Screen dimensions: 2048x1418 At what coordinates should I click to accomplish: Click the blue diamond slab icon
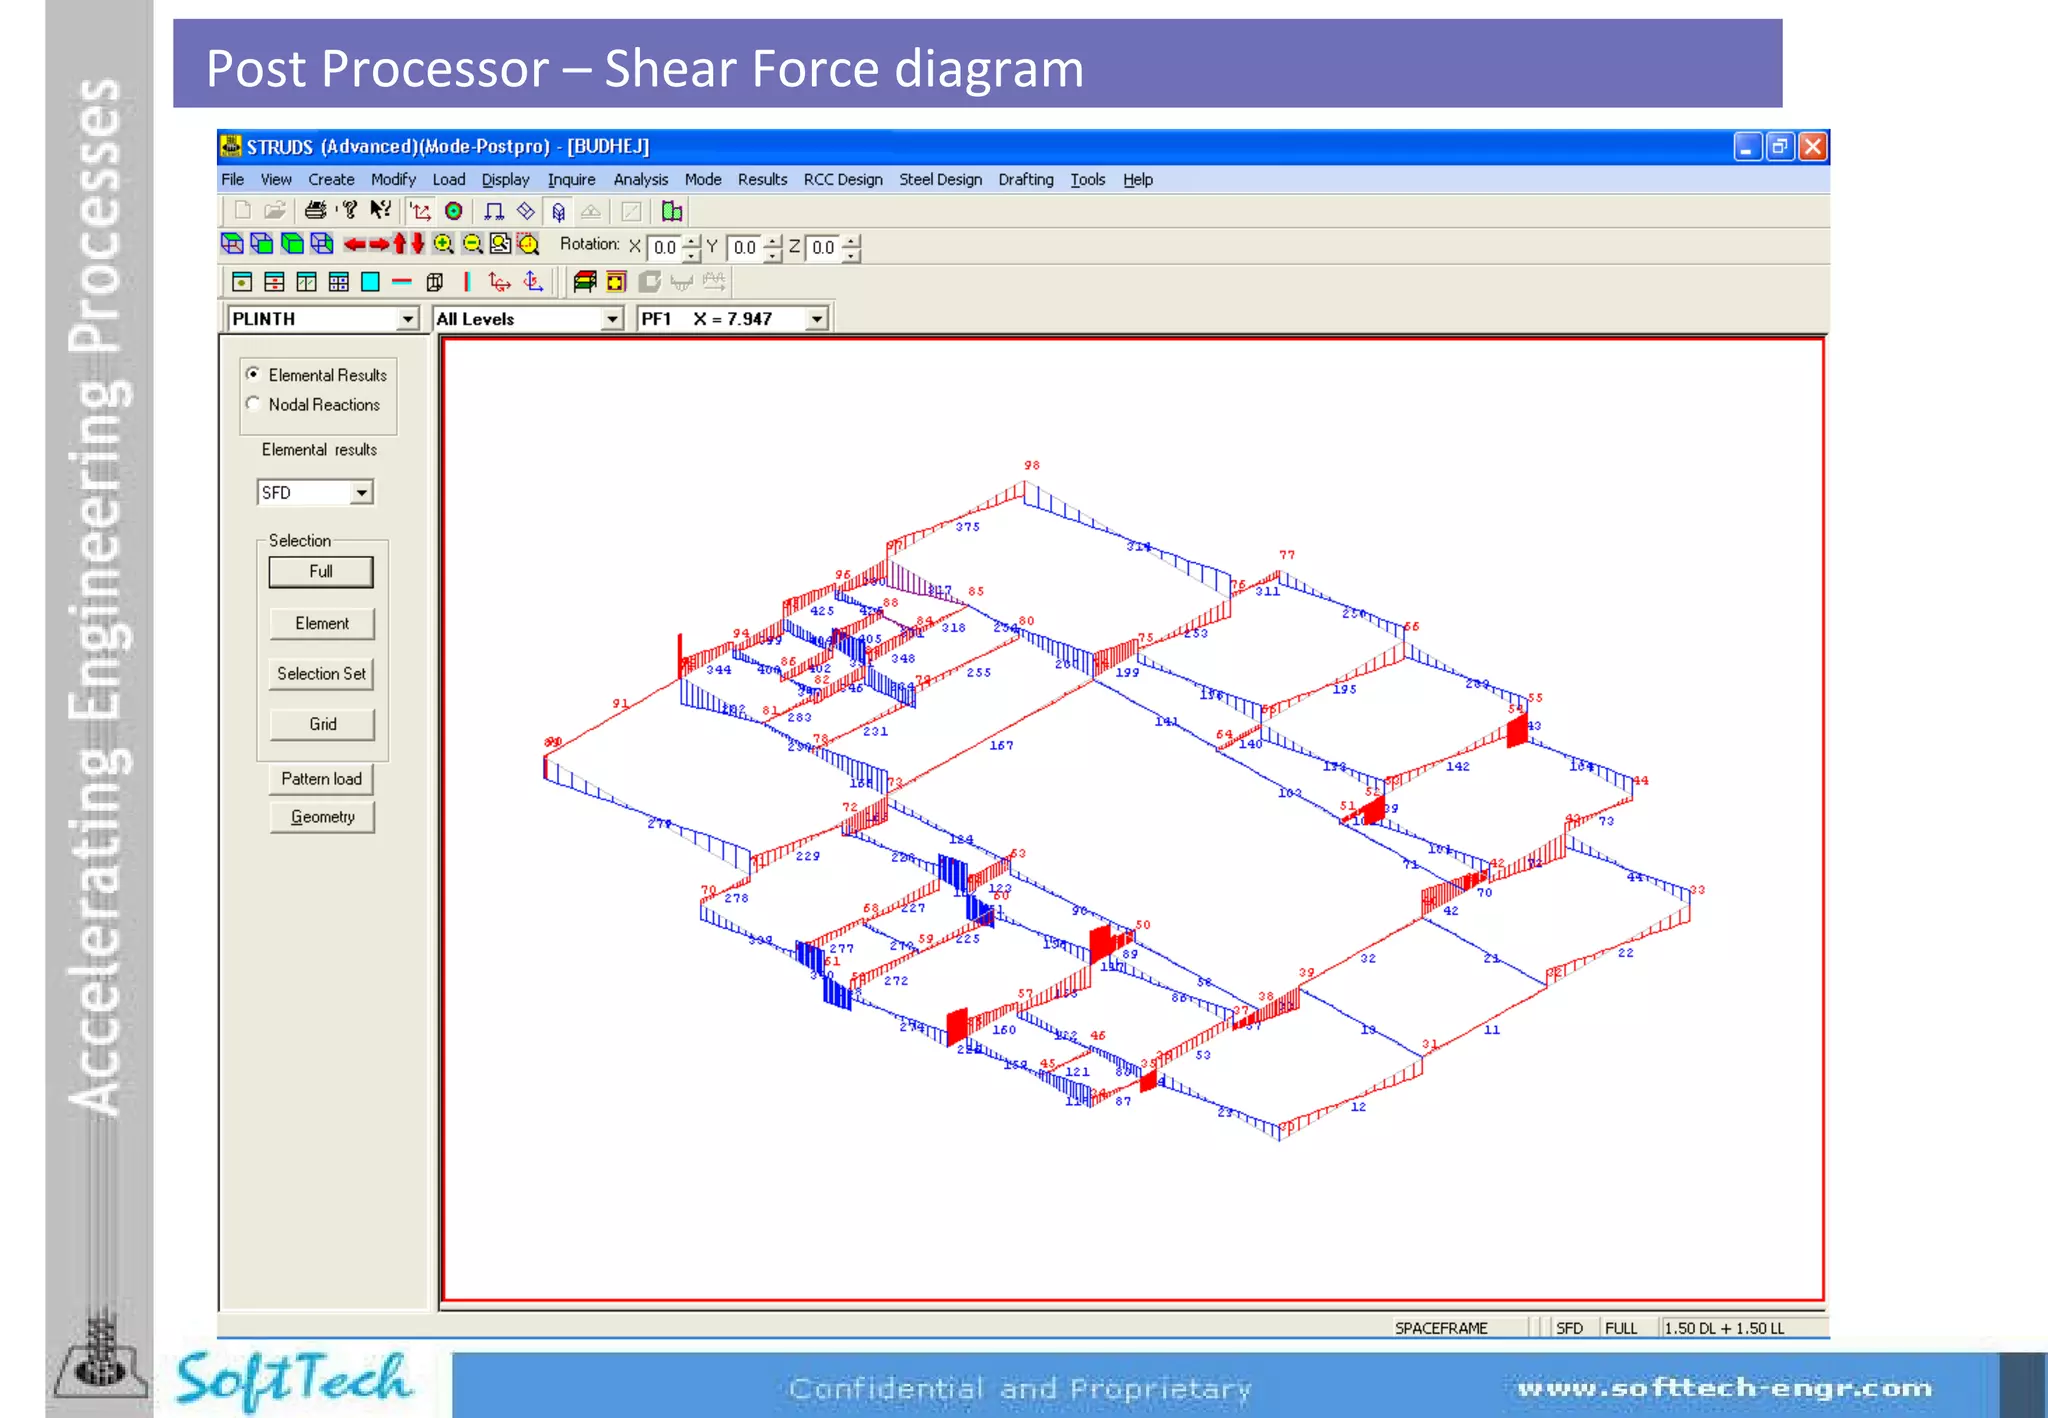[x=525, y=211]
